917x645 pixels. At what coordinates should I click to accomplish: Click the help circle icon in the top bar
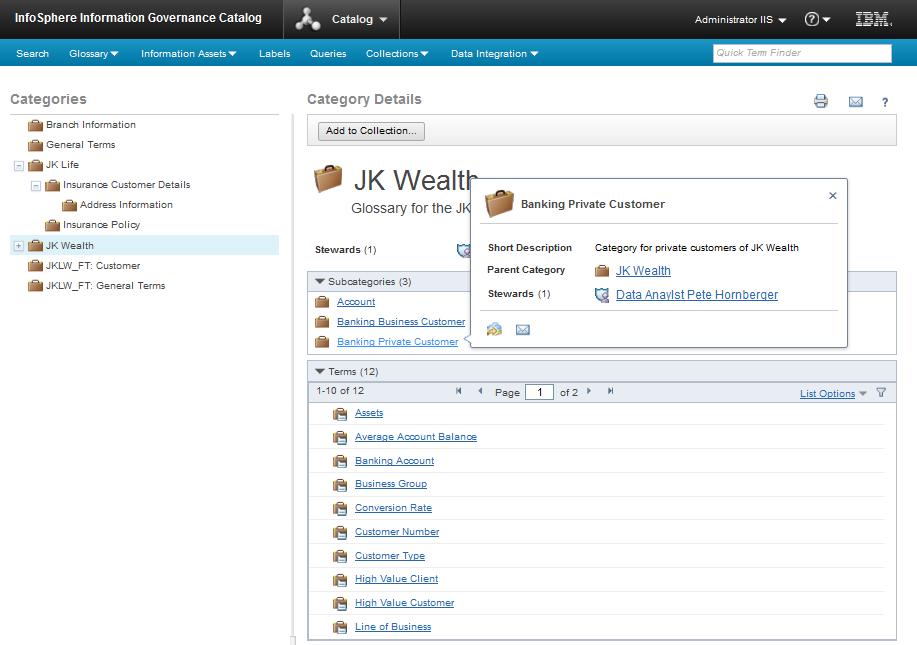811,19
